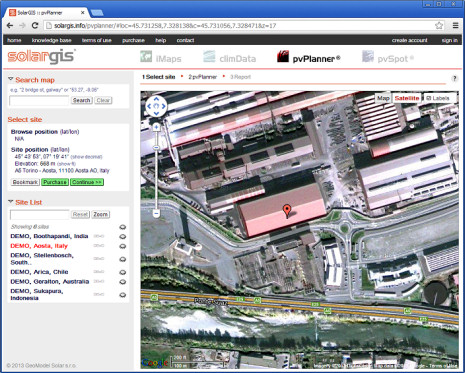
Task: Click the map zoom-out minus button
Action: tap(156, 213)
